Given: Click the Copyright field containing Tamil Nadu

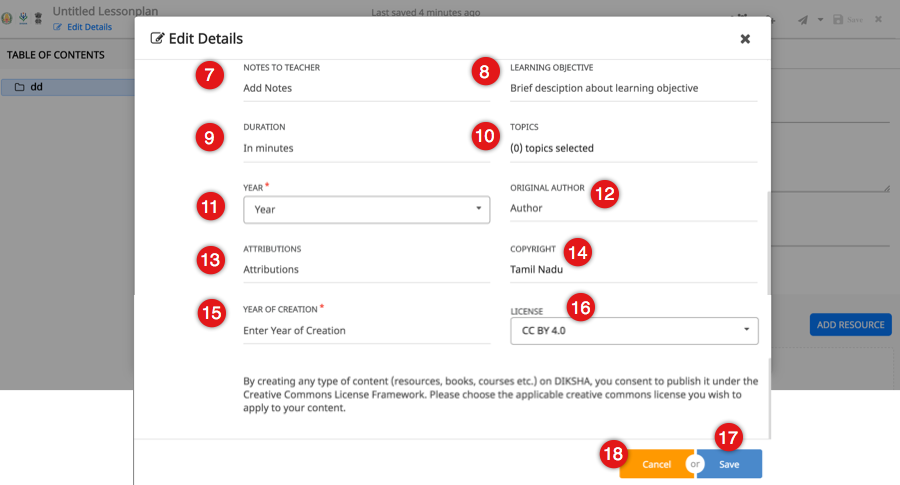Looking at the screenshot, I should (x=633, y=269).
